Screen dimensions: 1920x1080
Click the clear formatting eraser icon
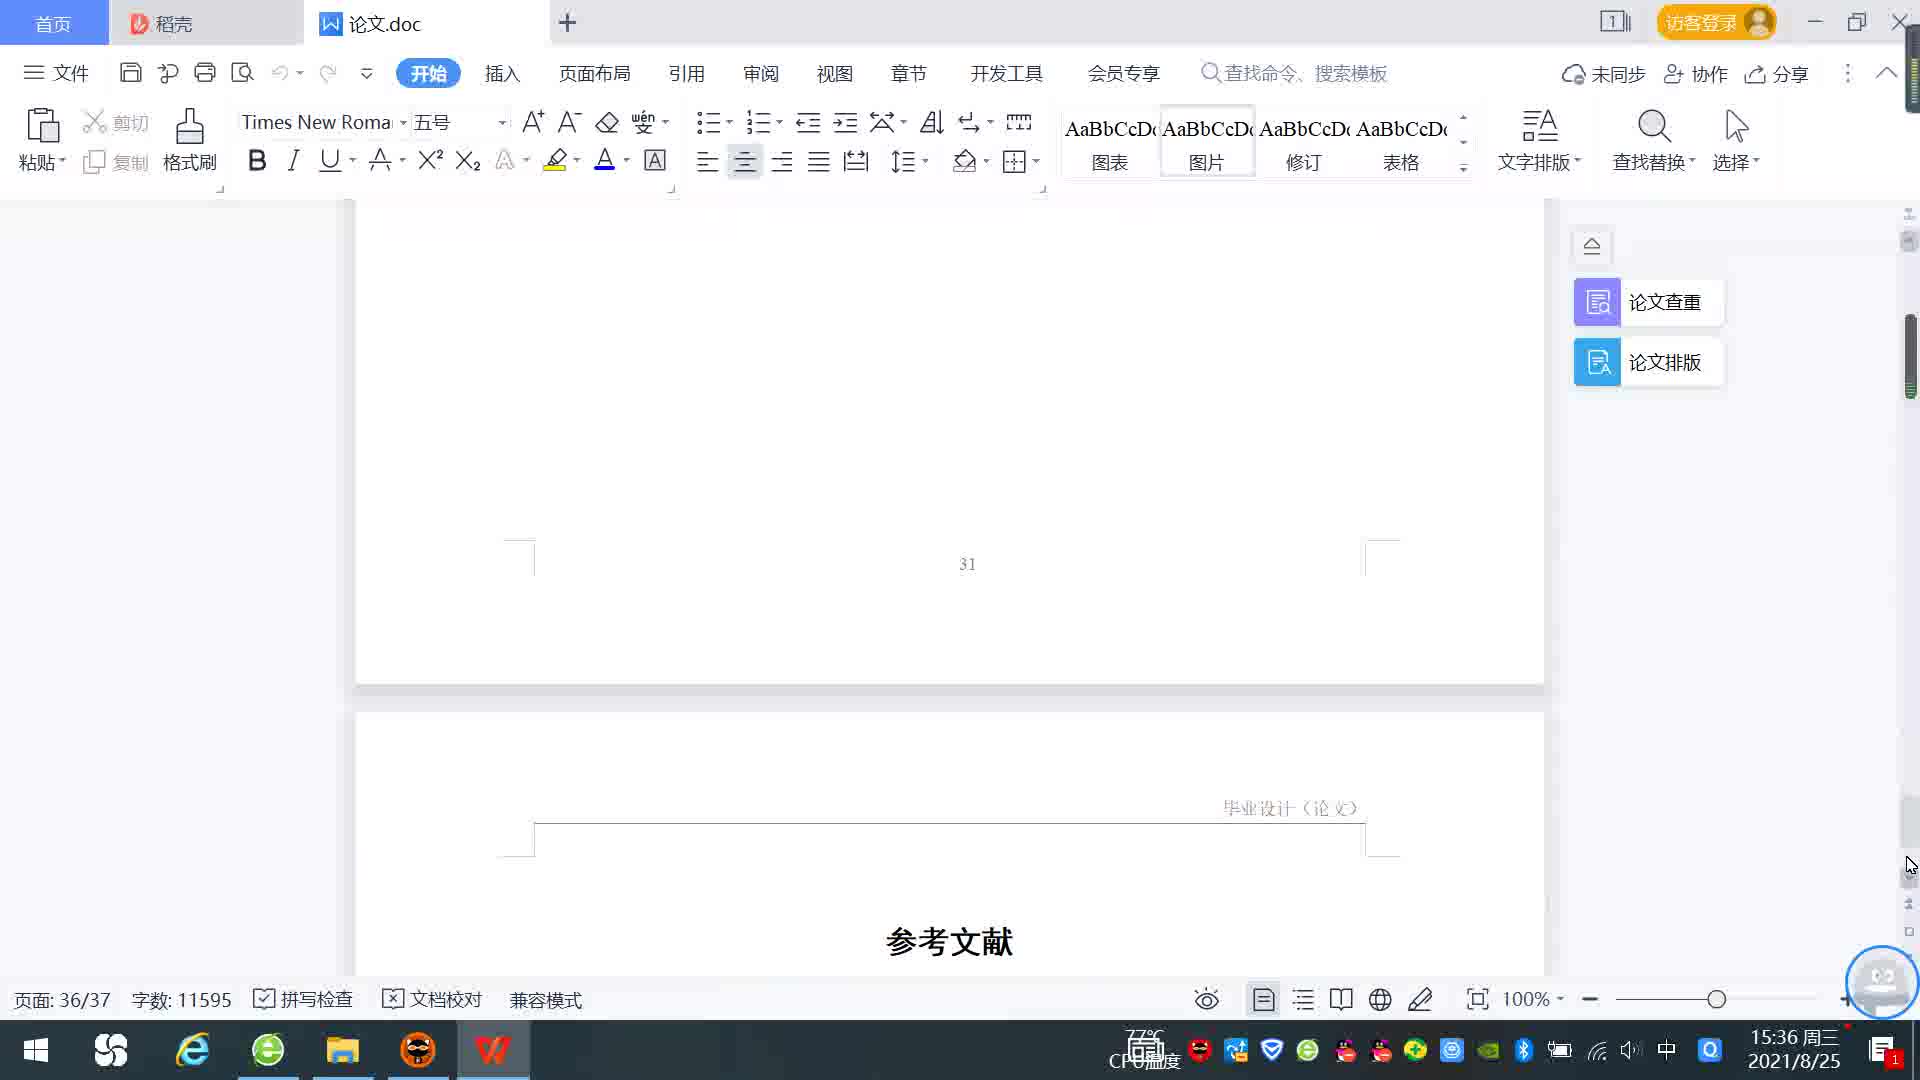[607, 123]
